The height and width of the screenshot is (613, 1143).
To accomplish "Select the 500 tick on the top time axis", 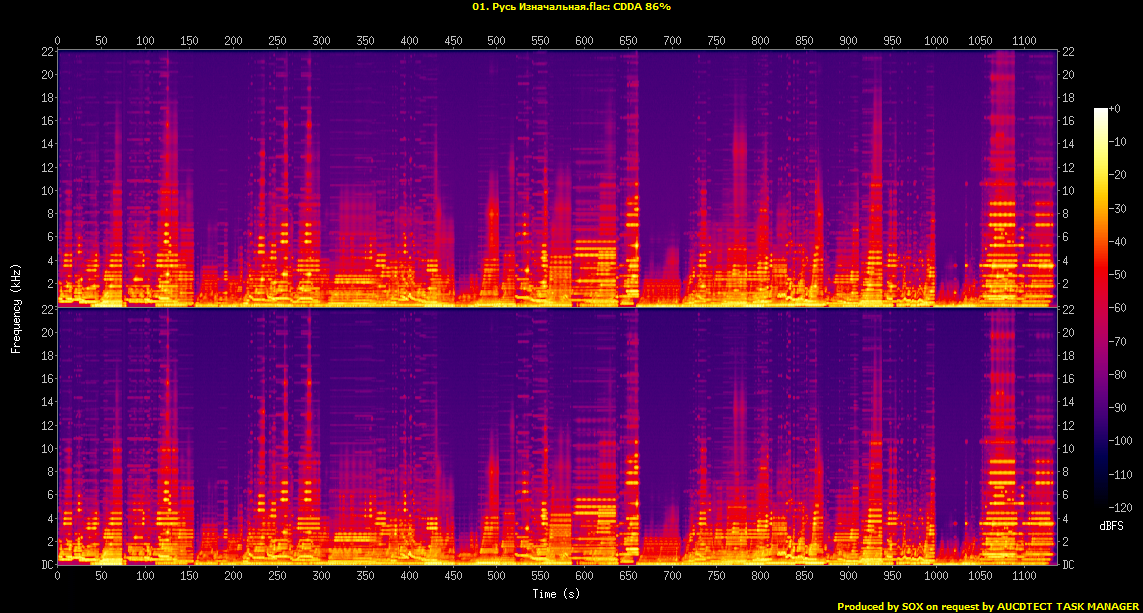I will (x=496, y=41).
